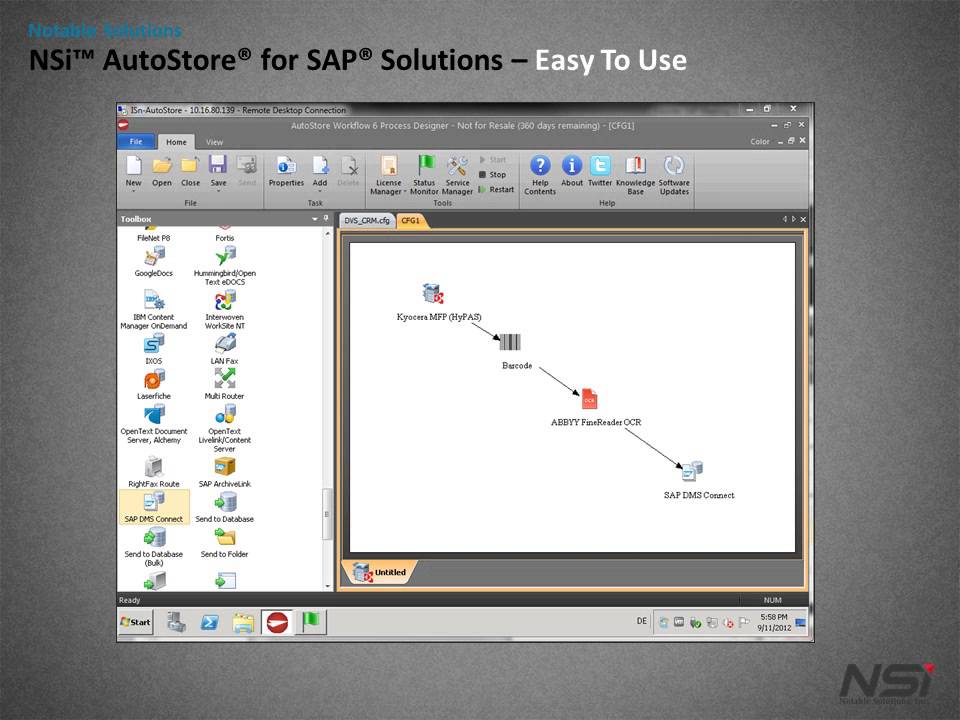
Task: Switch to the View ribbon tab
Action: 214,142
